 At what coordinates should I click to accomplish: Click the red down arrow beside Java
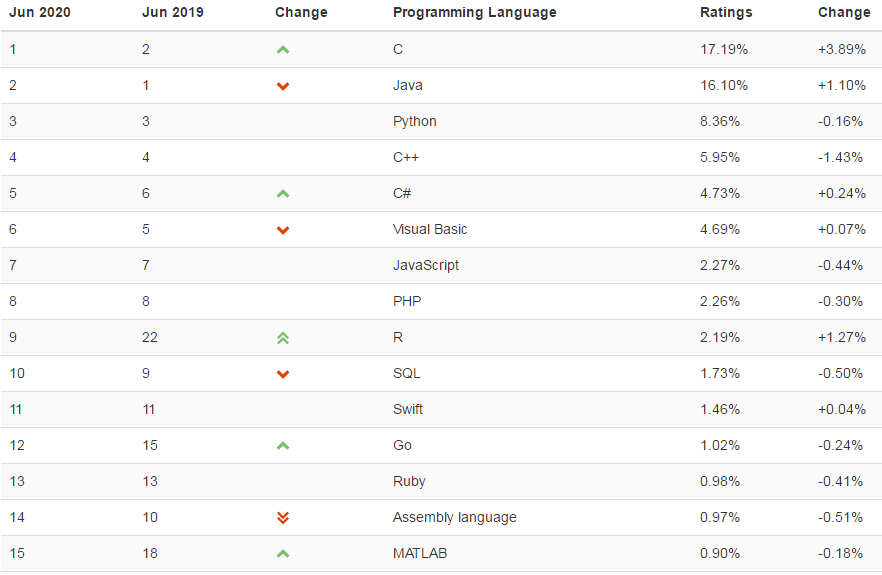(x=283, y=86)
